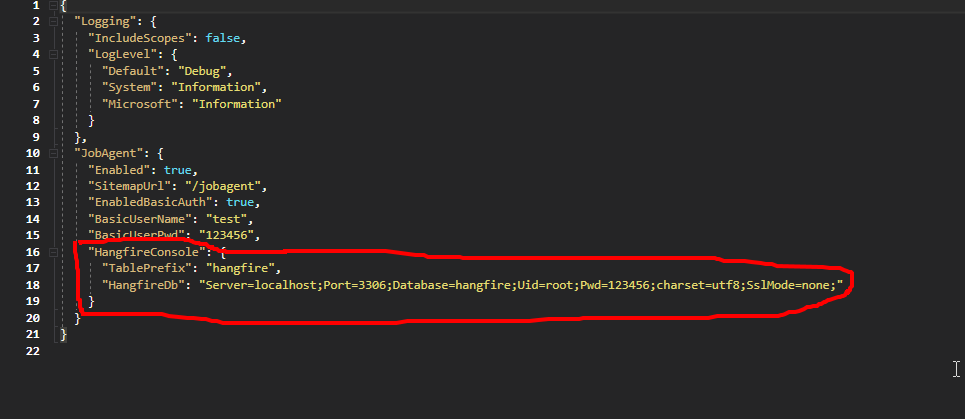Fold the "LogLevel" block
This screenshot has width=965, height=419.
point(52,55)
